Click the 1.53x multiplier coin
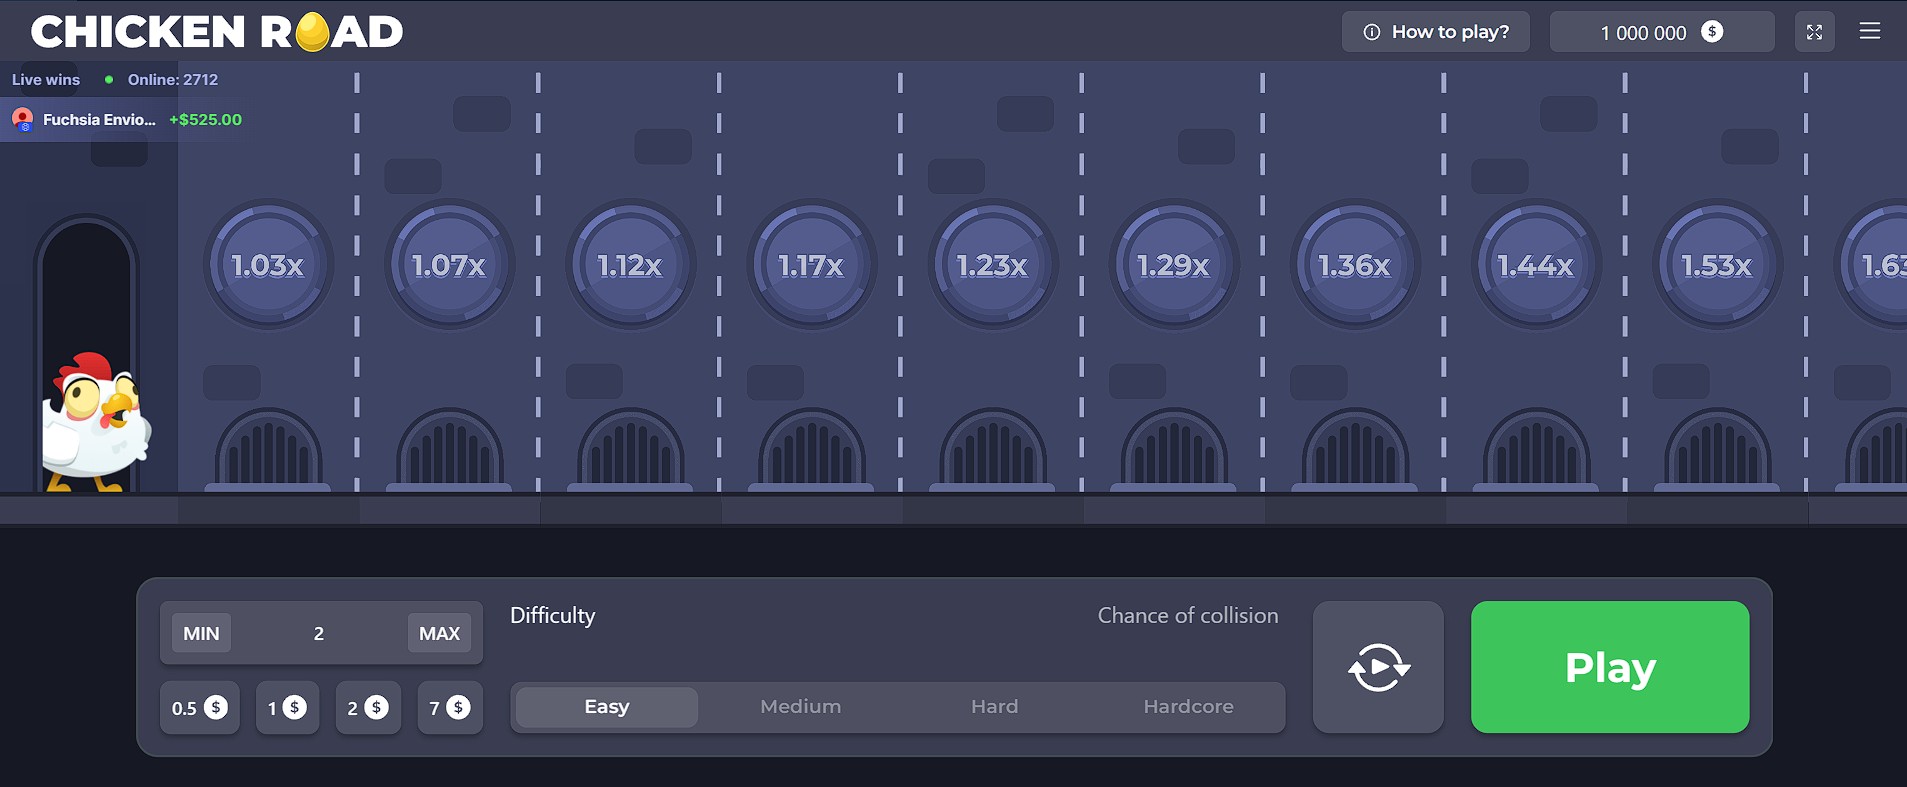 click(x=1717, y=265)
